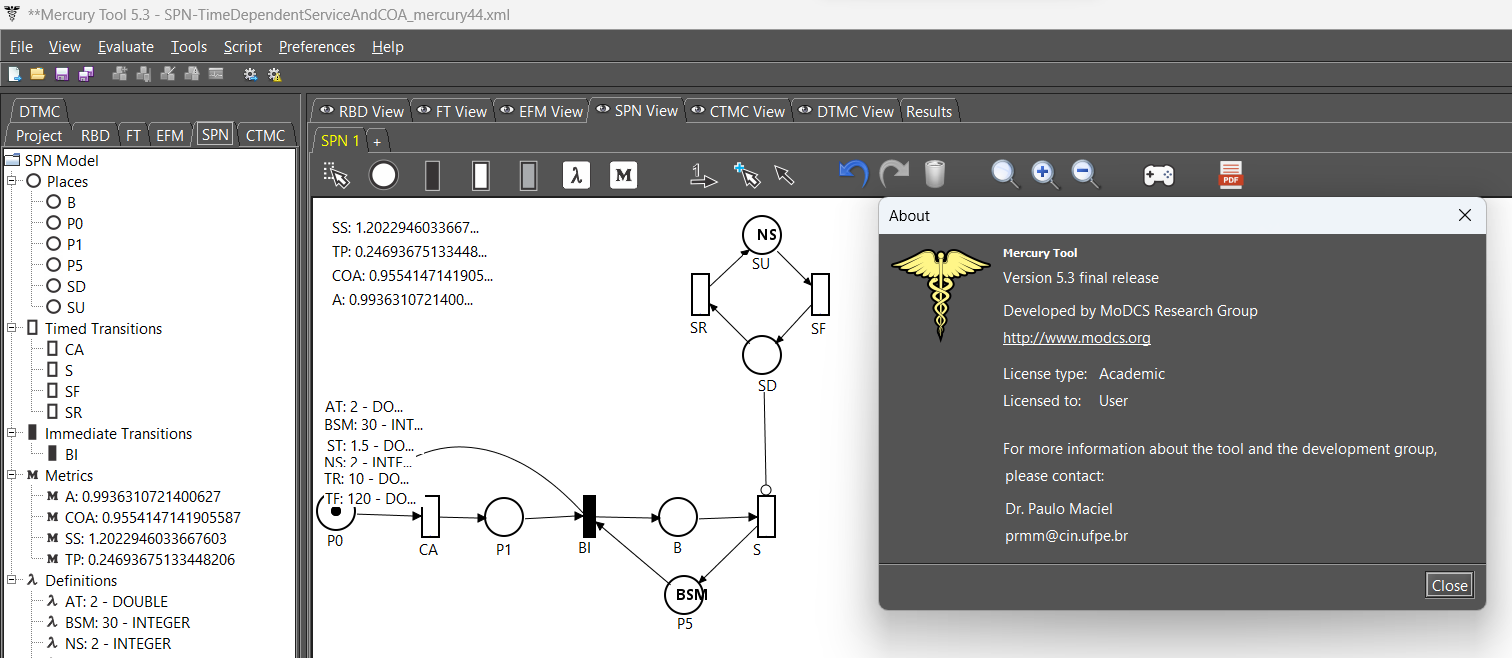Open the http://www.modcs.org link
This screenshot has width=1512, height=658.
pyautogui.click(x=1077, y=337)
